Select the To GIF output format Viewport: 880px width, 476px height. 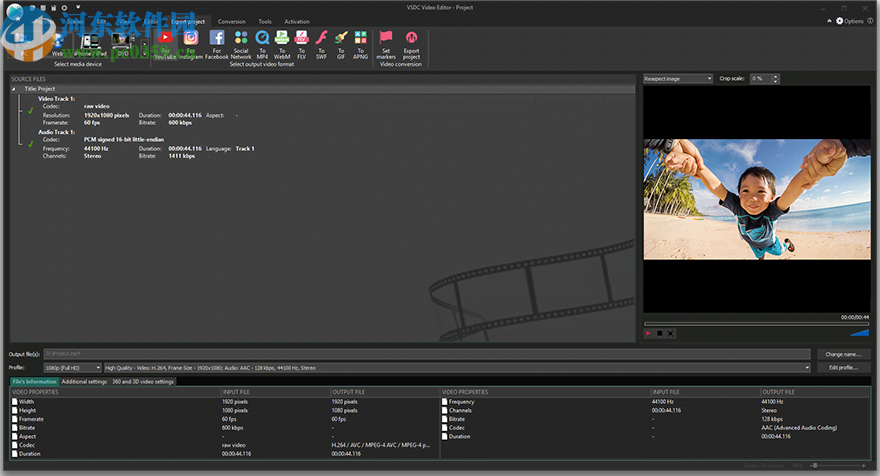(341, 45)
